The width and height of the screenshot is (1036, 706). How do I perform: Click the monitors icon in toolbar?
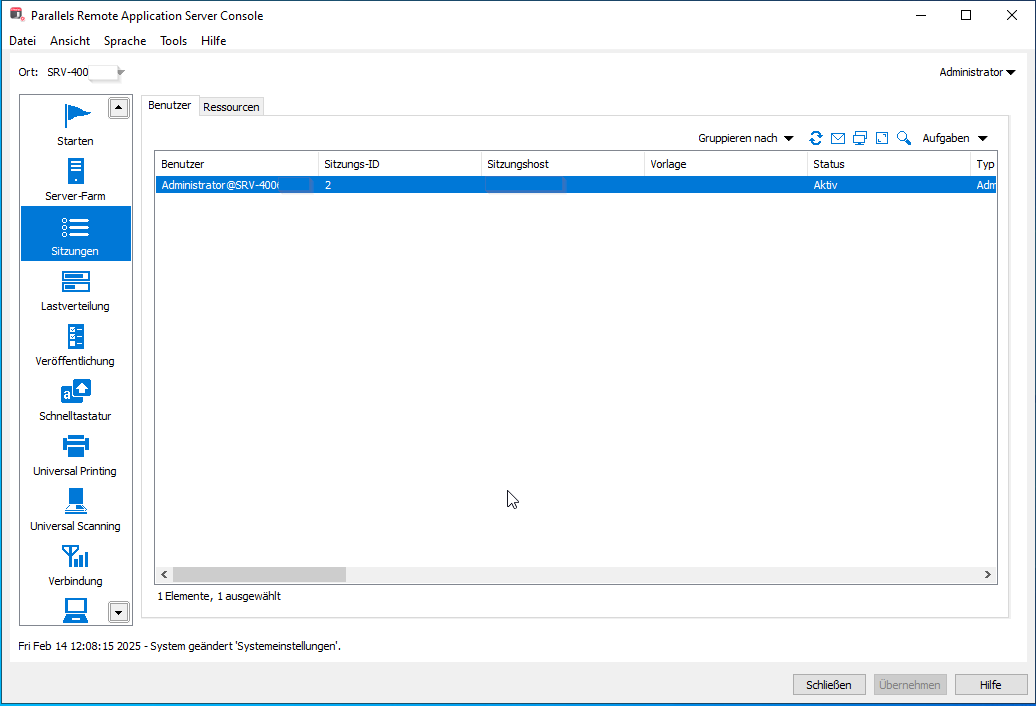(x=860, y=138)
